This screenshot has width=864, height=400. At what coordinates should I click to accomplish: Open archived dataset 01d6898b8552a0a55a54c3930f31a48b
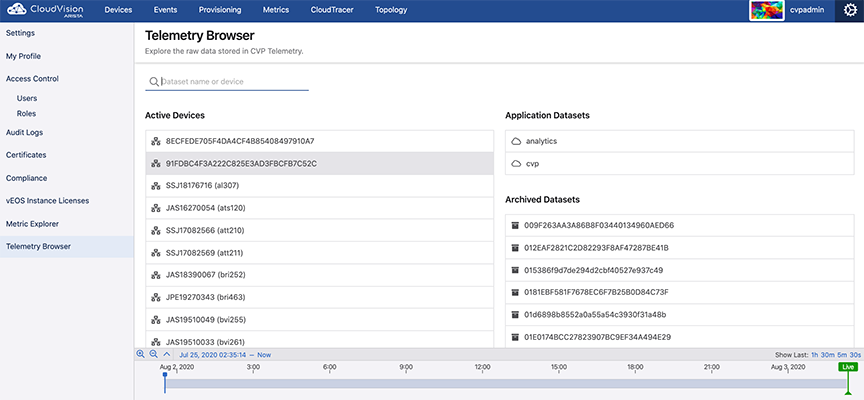679,315
